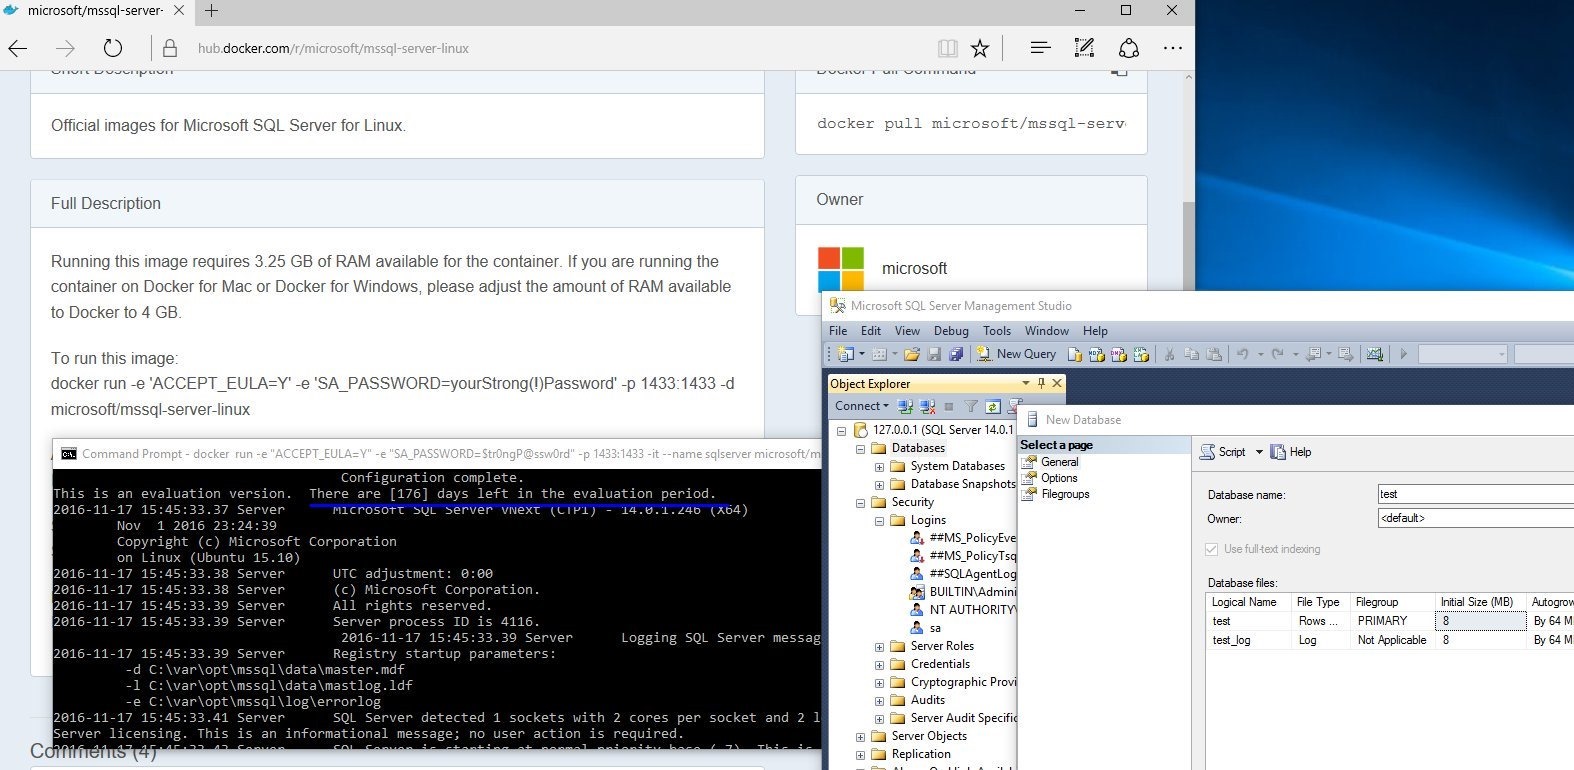
Task: Expand the Server Objects node
Action: pos(860,737)
